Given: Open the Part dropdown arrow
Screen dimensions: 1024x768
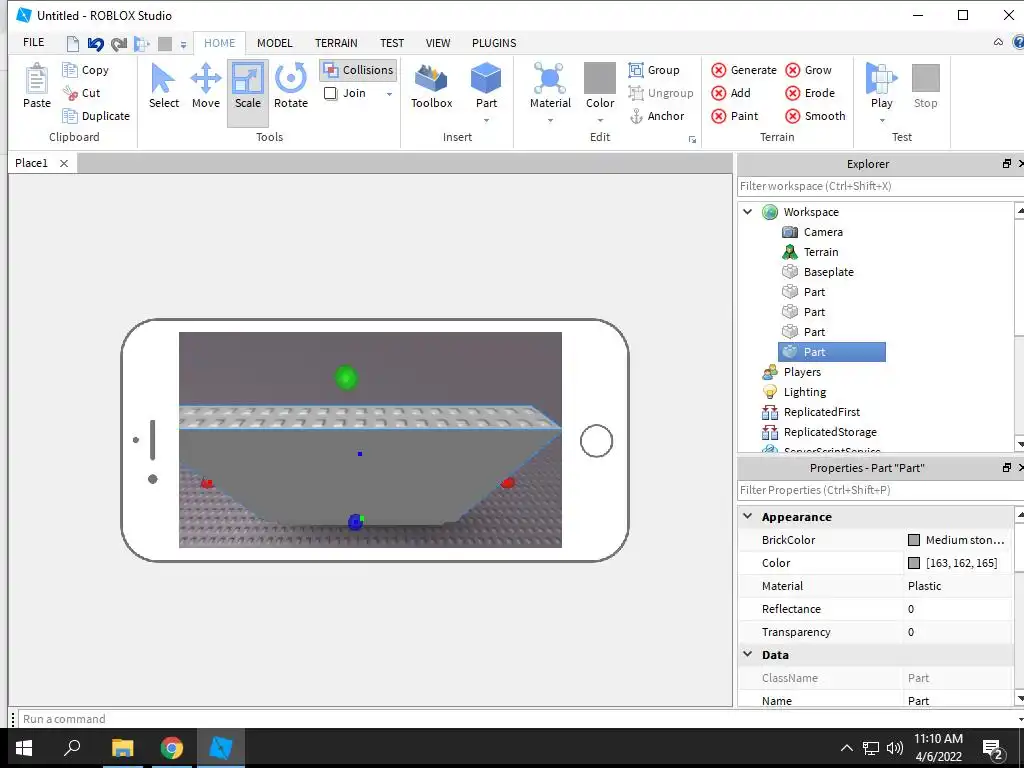Looking at the screenshot, I should pyautogui.click(x=486, y=120).
